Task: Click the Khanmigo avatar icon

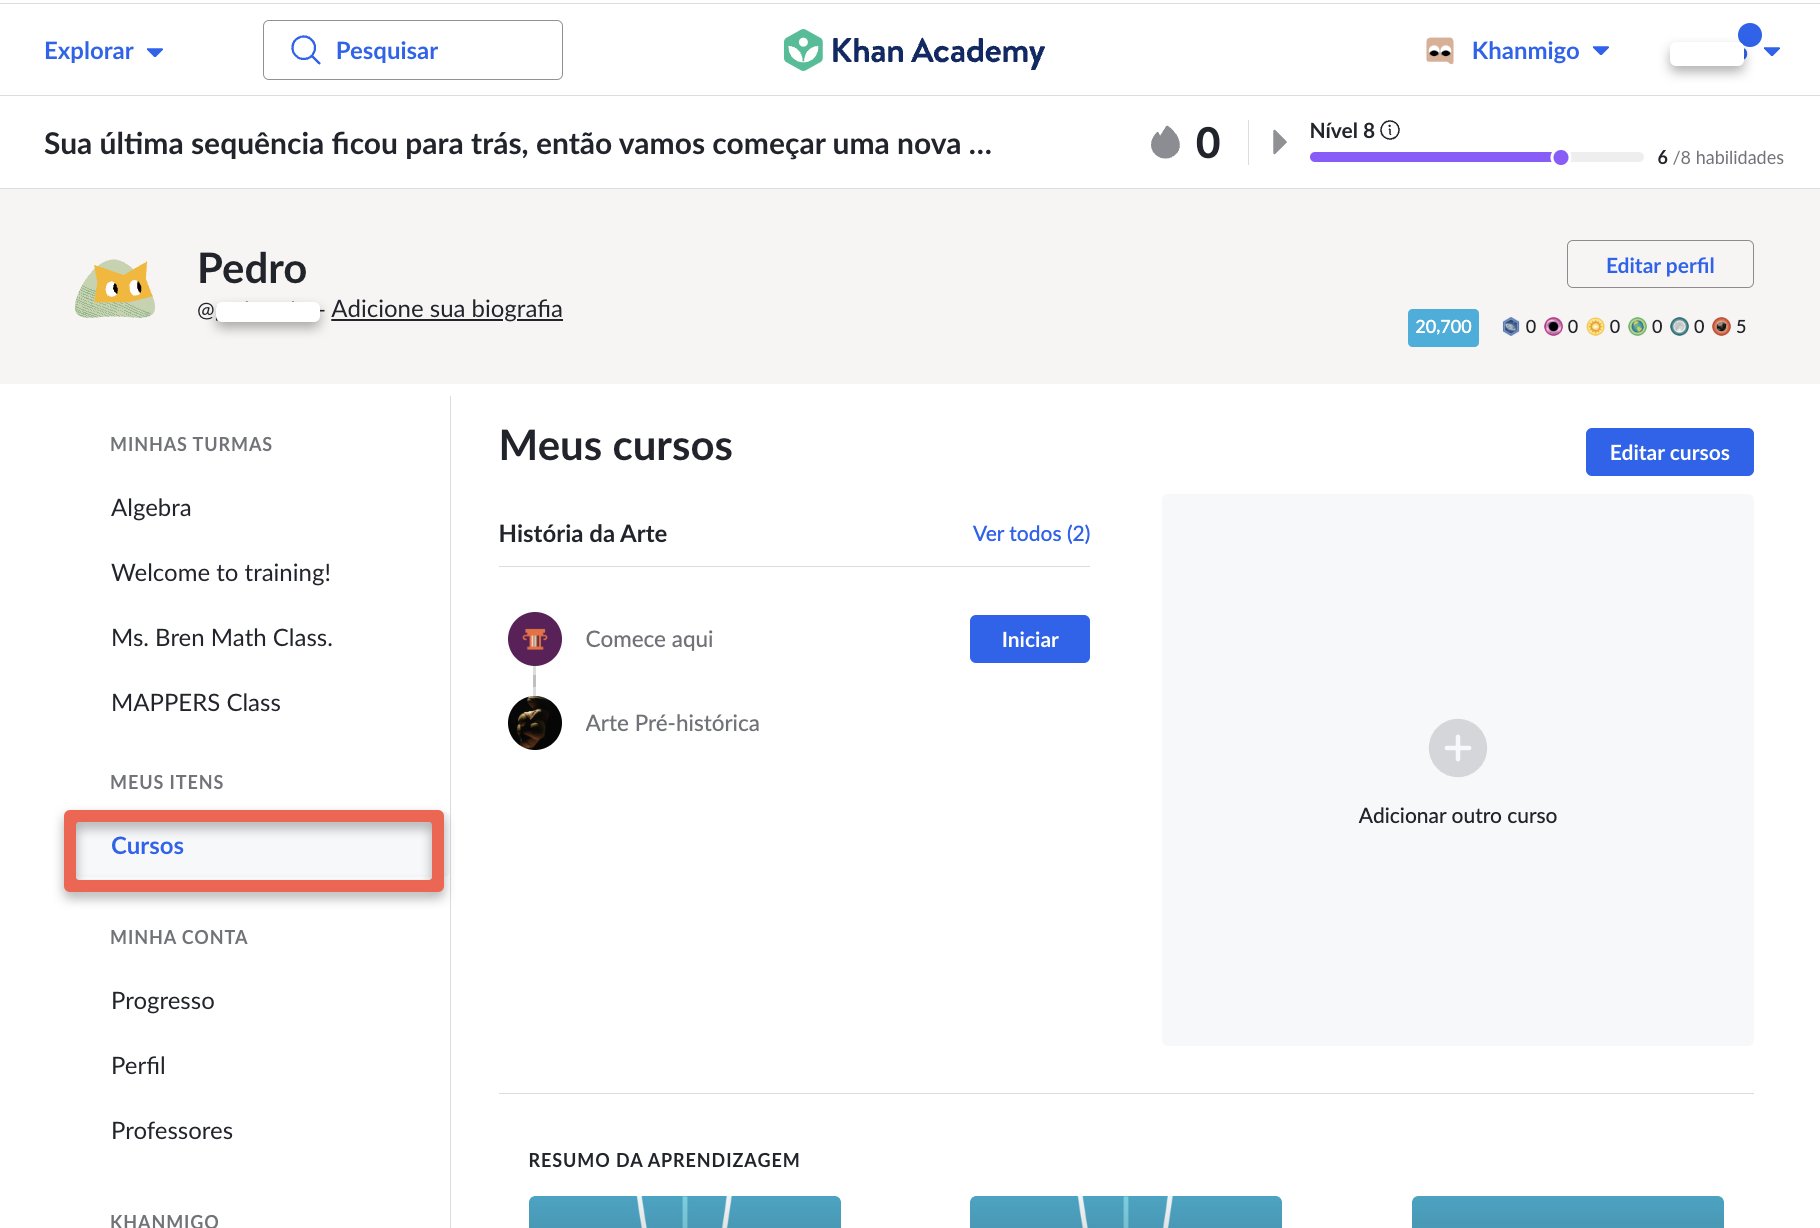Action: [1440, 50]
